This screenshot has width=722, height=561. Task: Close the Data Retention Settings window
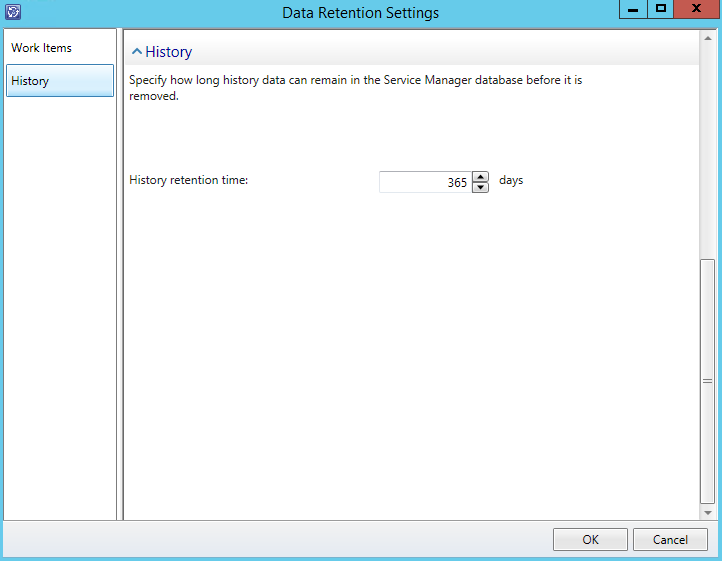point(697,9)
